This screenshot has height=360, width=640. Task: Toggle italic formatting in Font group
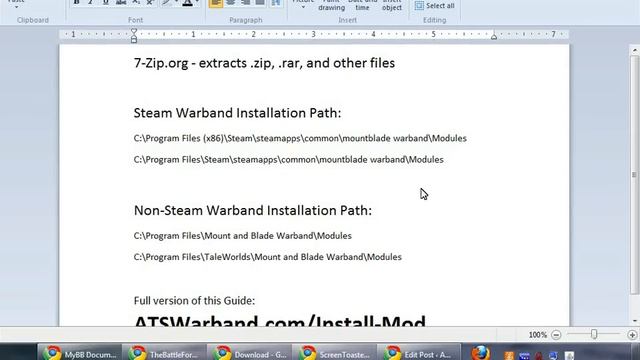[91, 3]
